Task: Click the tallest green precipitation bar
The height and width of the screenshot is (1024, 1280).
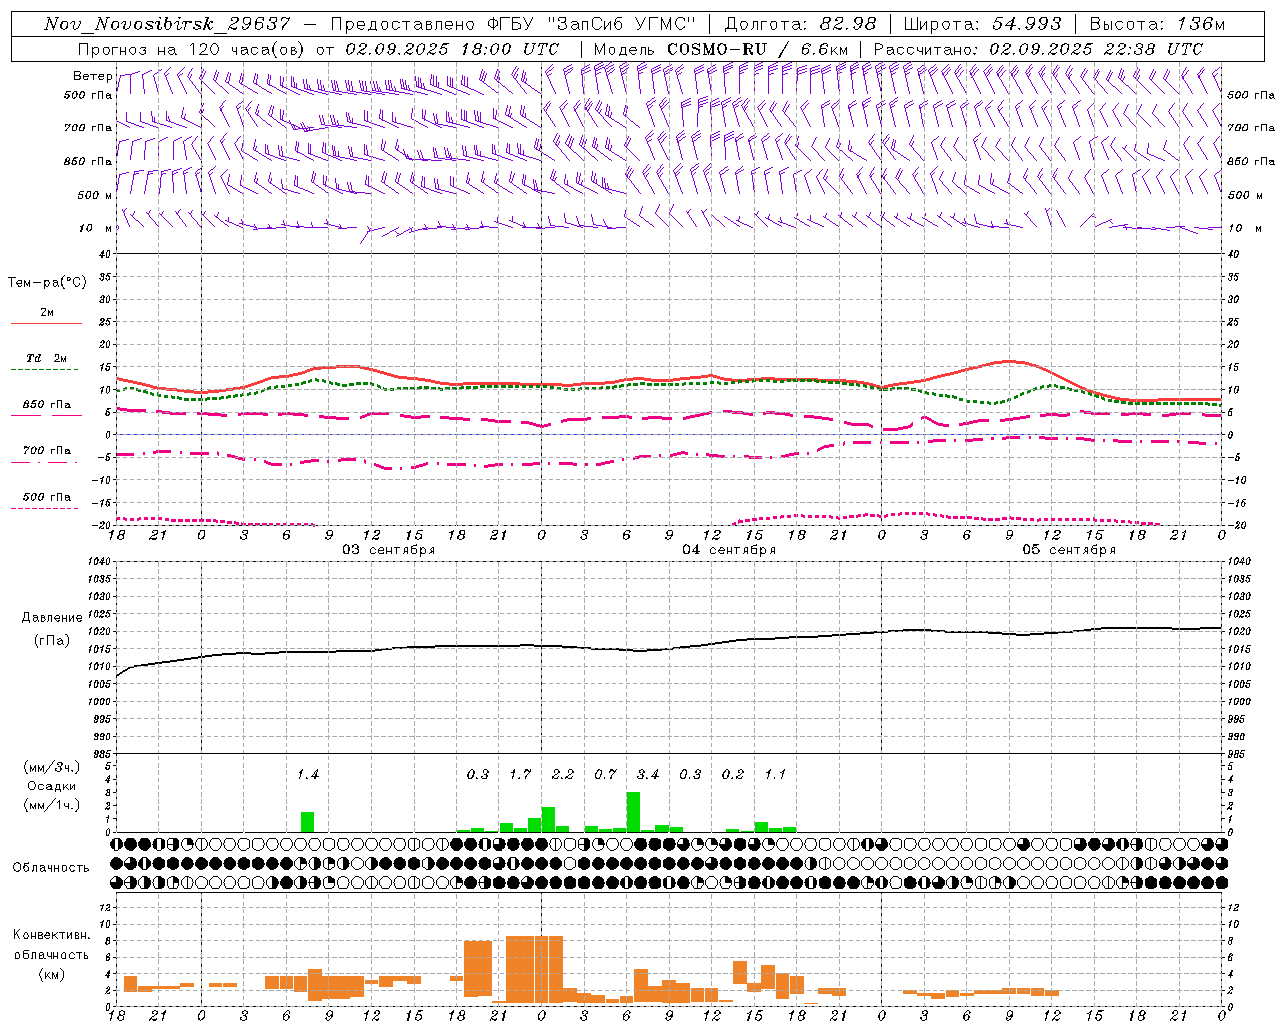Action: pos(633,812)
